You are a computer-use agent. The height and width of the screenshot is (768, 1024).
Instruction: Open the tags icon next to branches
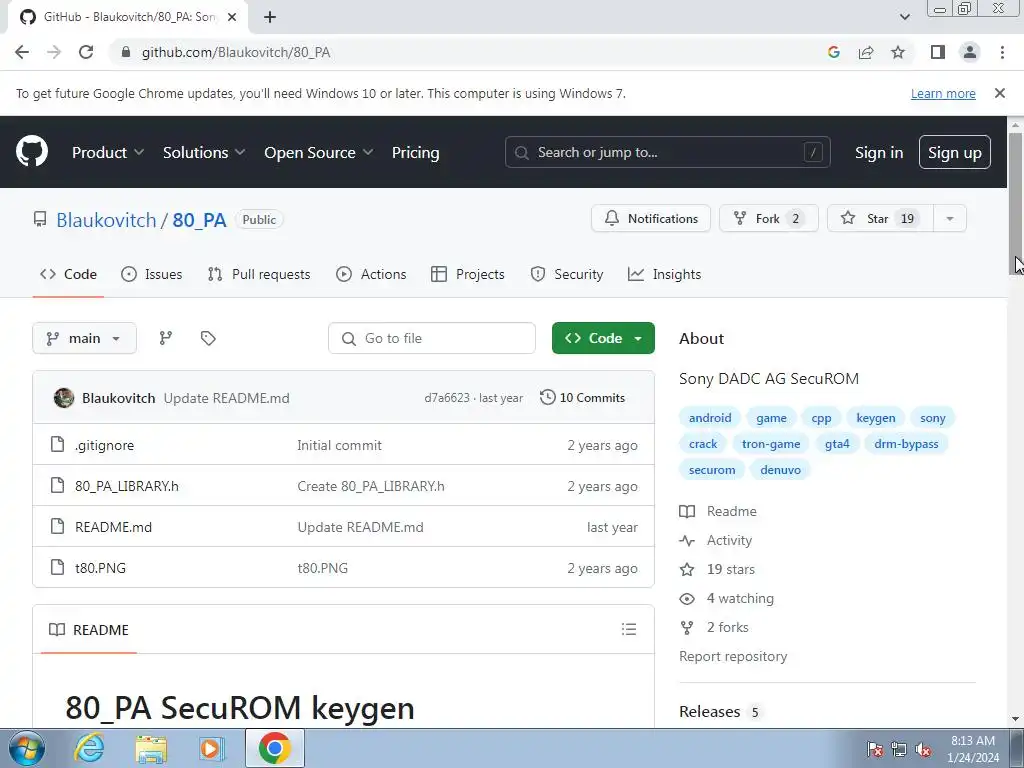click(208, 338)
